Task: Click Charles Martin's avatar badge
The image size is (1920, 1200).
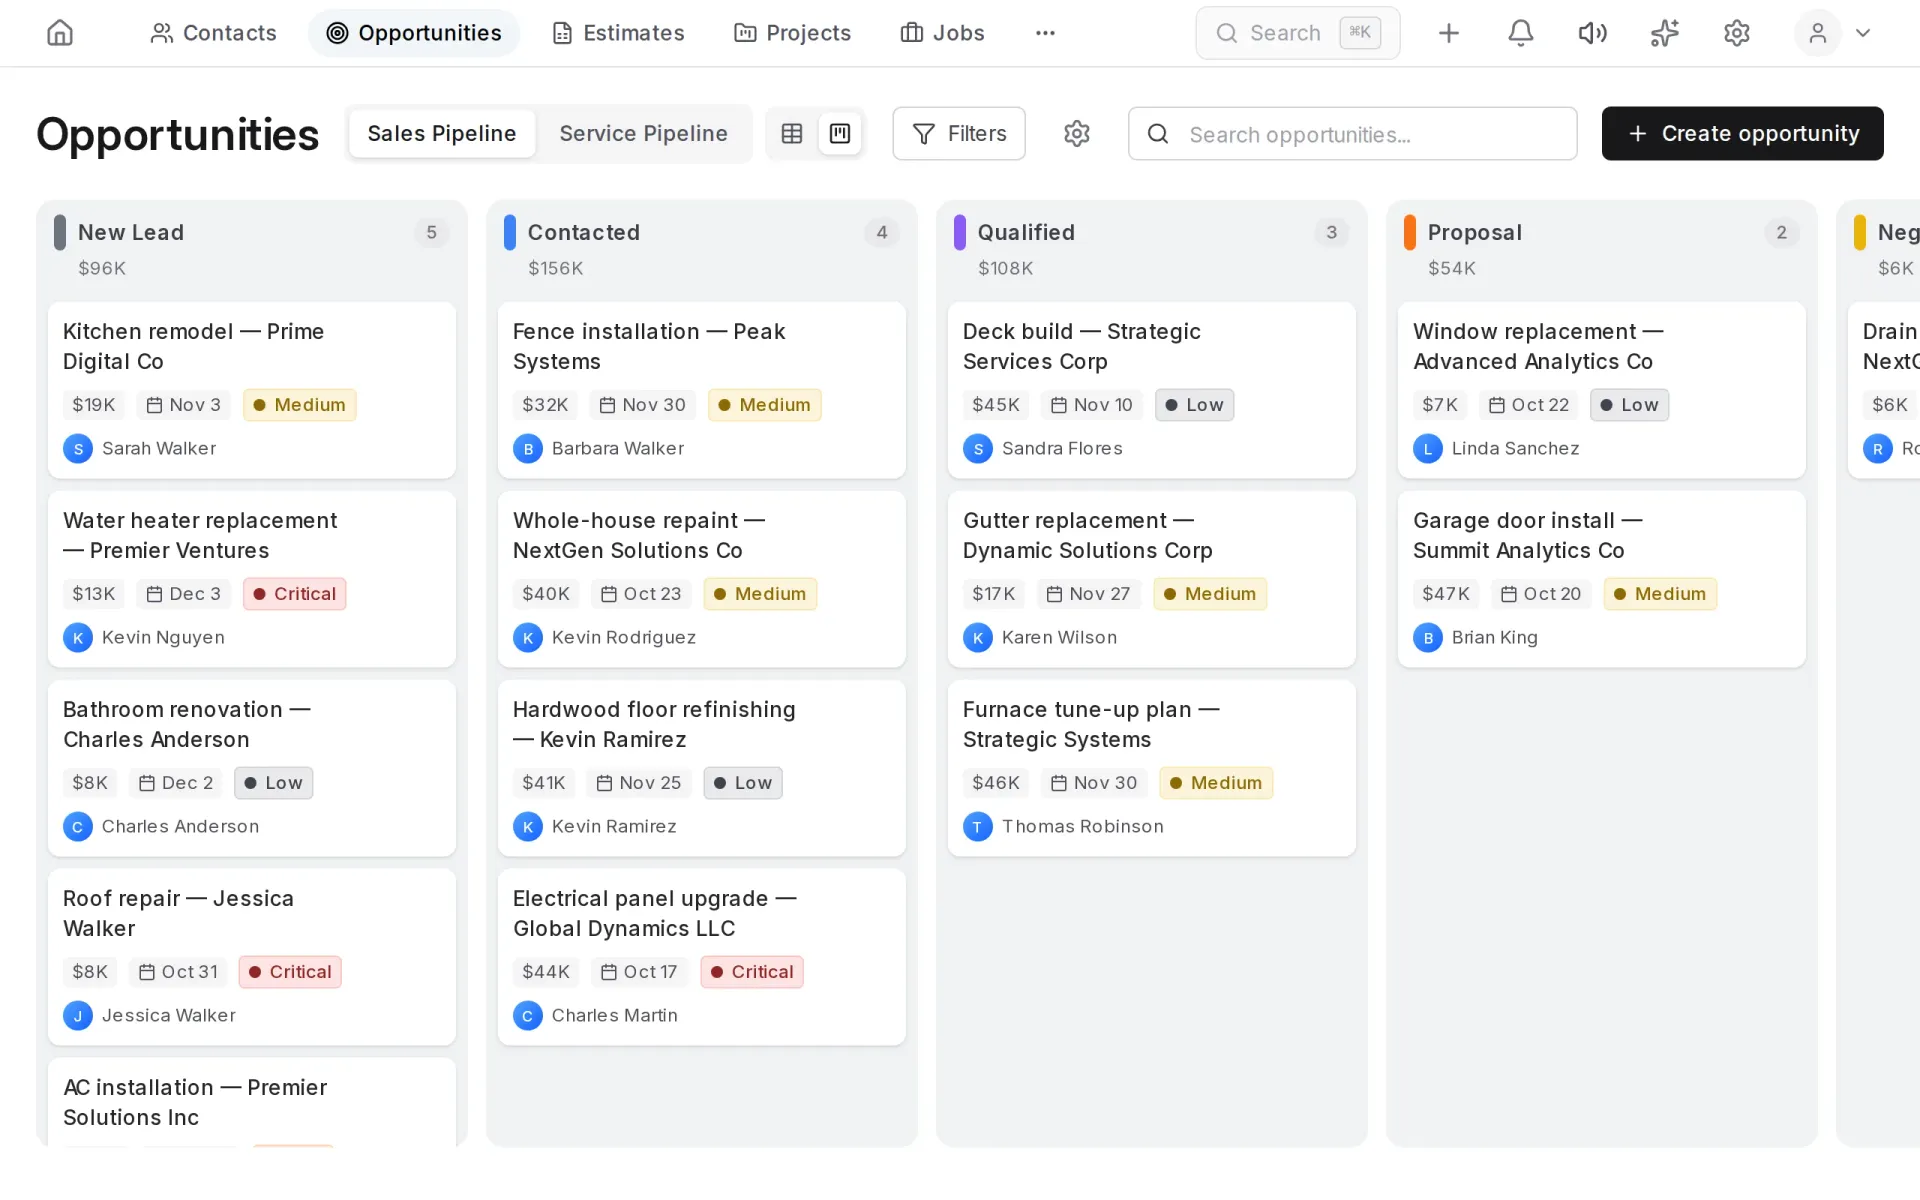Action: click(528, 1016)
